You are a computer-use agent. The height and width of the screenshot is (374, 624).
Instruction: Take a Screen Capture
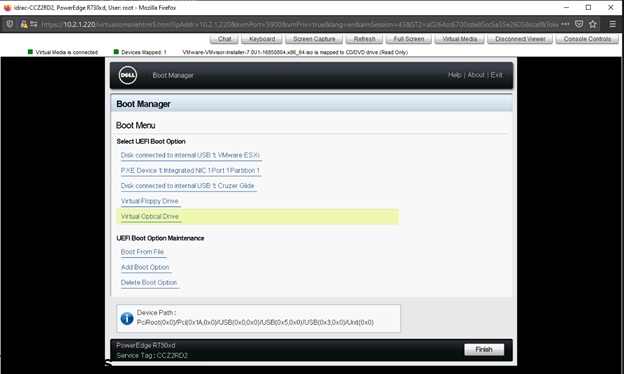[314, 39]
